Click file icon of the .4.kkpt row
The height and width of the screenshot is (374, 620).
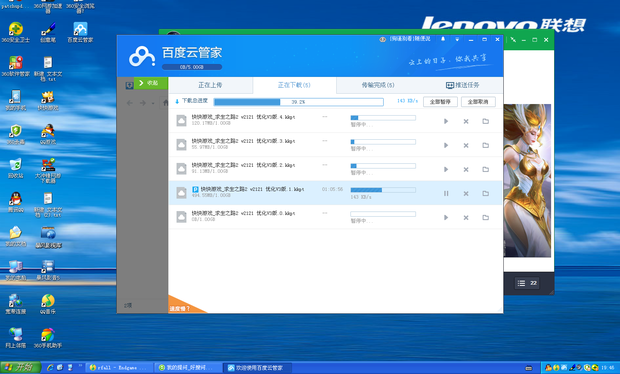(x=181, y=120)
